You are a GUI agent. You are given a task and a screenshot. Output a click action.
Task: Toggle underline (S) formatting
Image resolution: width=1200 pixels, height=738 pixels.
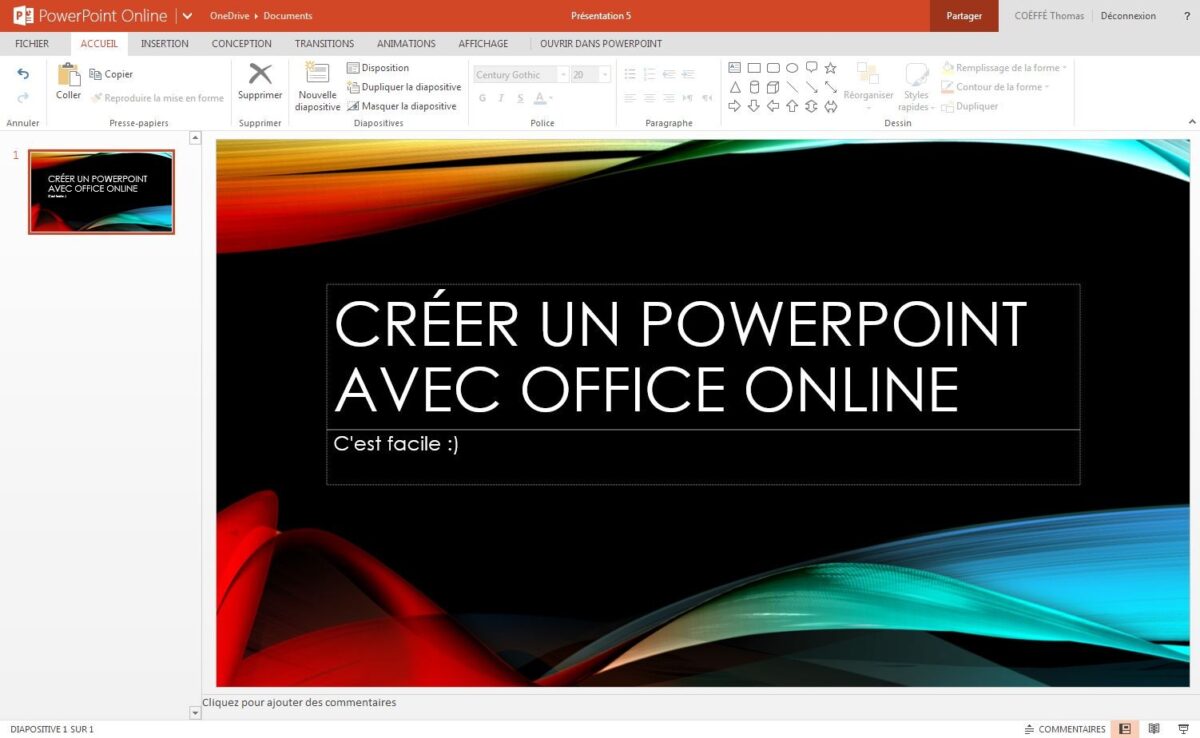point(520,98)
